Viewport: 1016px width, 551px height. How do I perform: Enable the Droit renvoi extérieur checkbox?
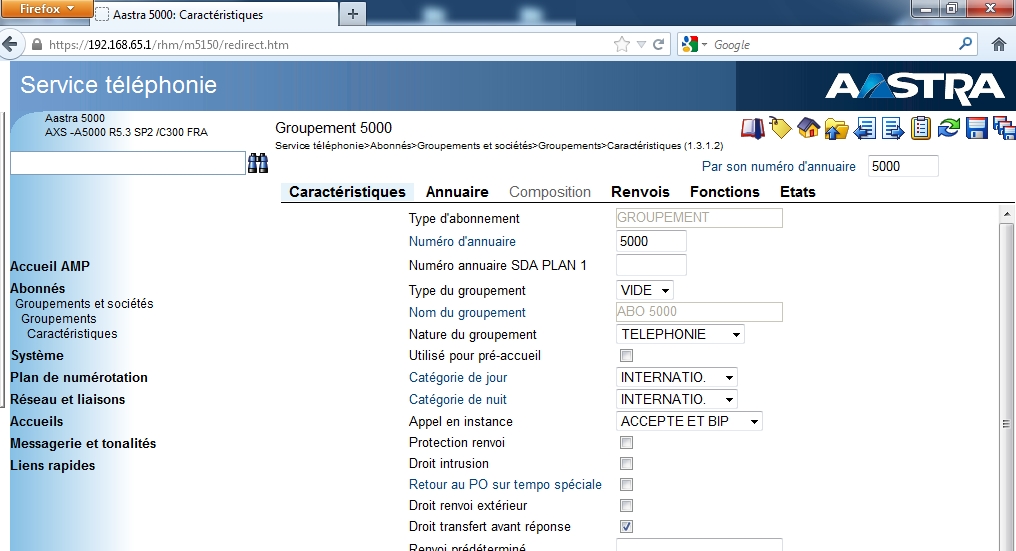pos(626,505)
